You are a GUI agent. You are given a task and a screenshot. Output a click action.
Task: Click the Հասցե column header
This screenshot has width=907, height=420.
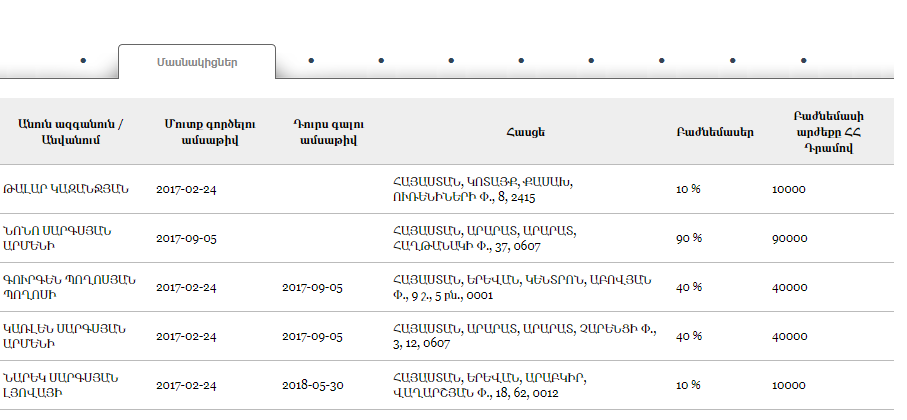(525, 132)
